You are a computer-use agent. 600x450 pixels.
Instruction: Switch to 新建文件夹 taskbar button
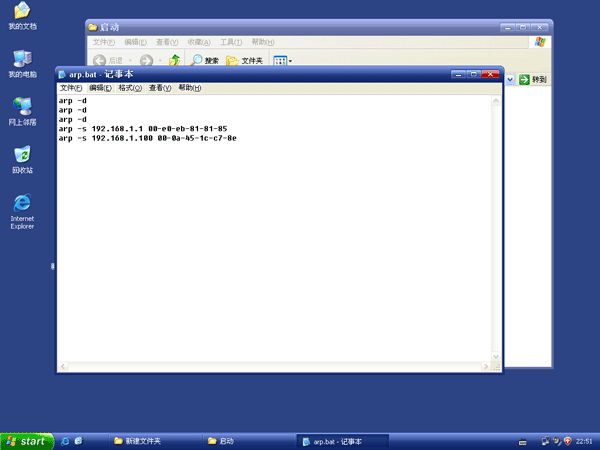[155, 441]
